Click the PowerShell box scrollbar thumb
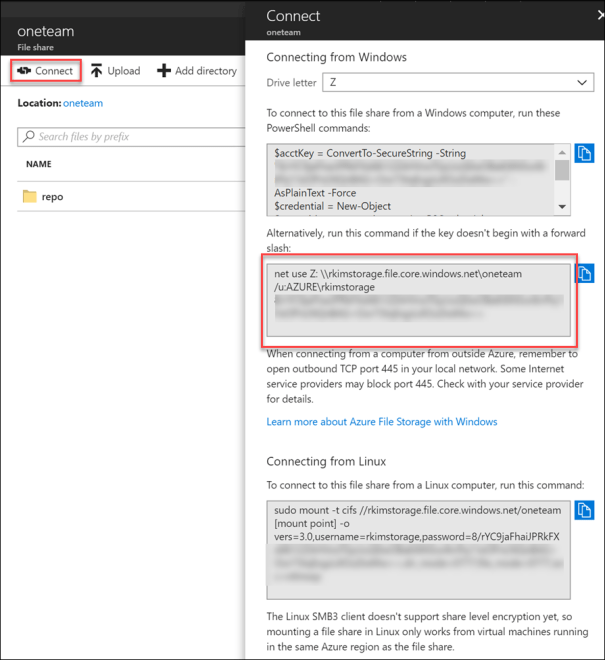 [562, 170]
